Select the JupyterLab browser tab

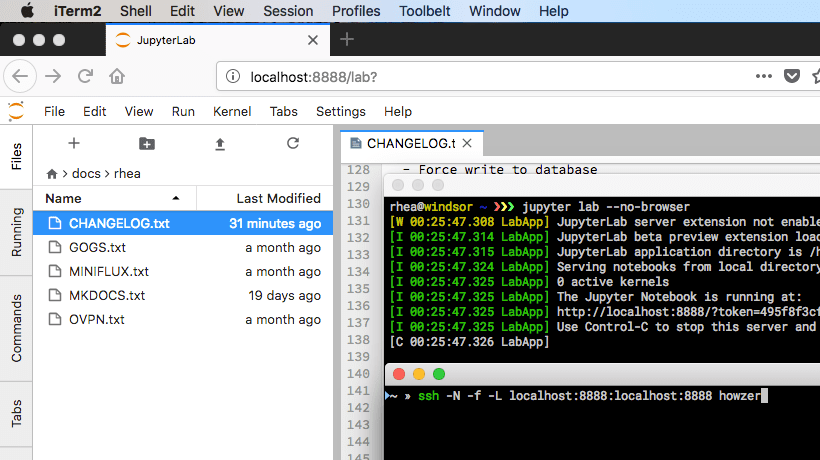click(218, 40)
